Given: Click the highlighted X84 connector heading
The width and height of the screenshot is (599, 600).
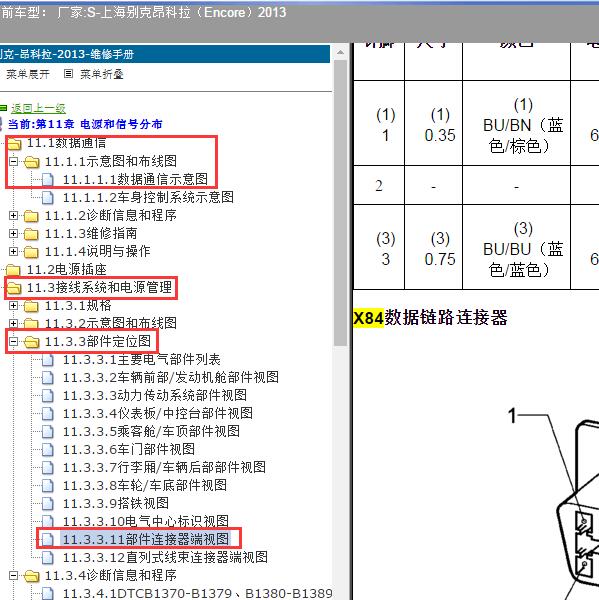Looking at the screenshot, I should tap(368, 318).
